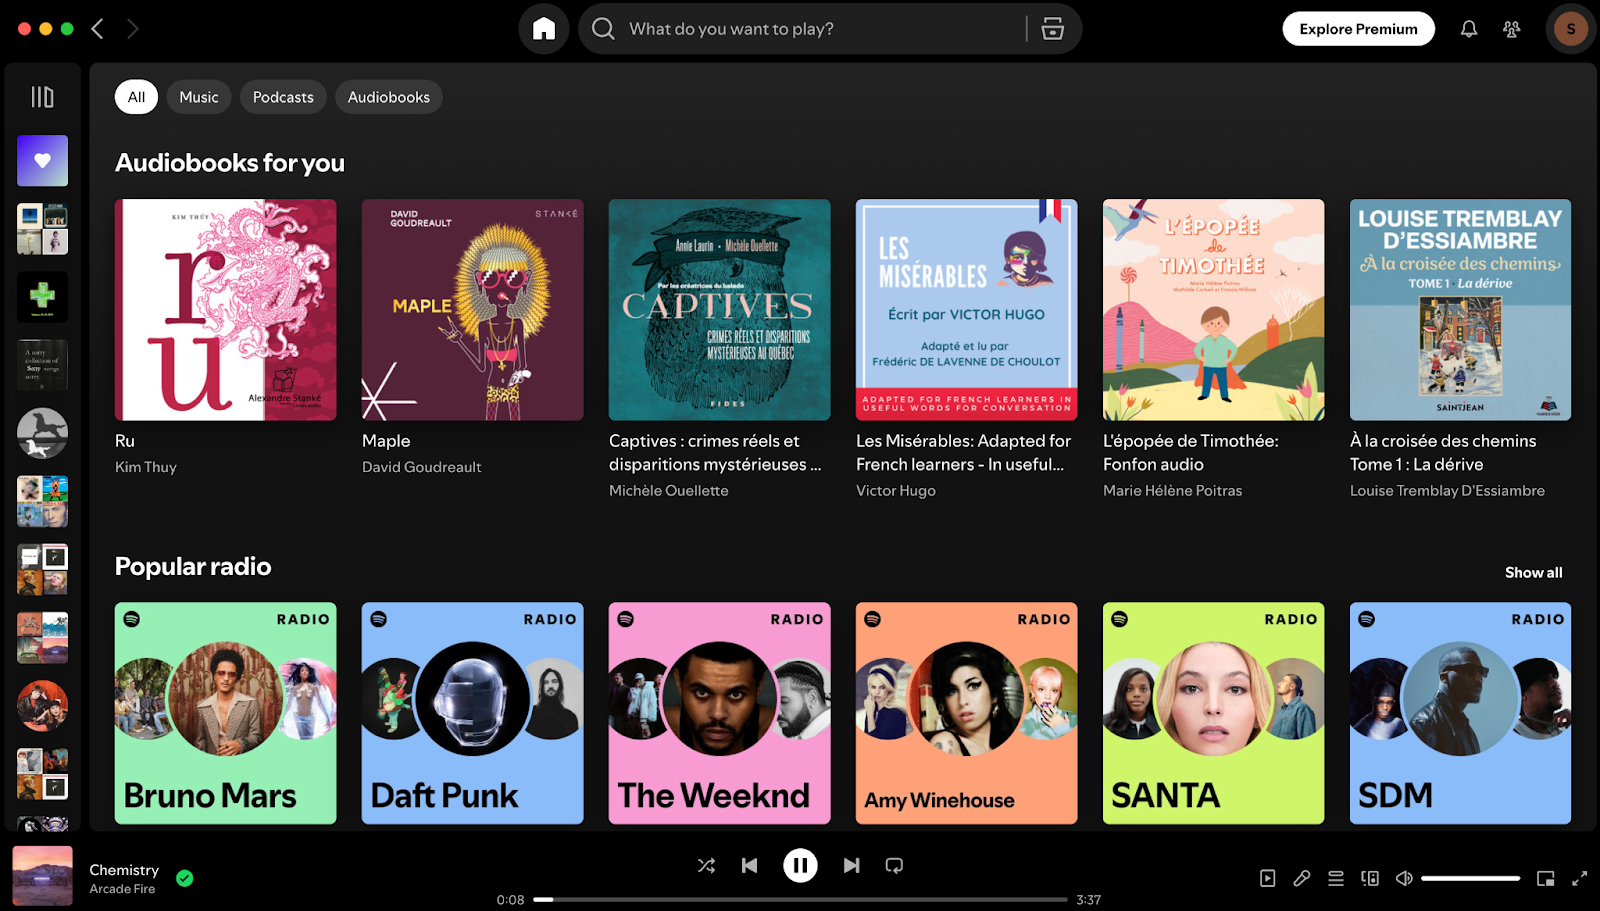Show all Popular radio stations
1600x911 pixels.
coord(1533,572)
